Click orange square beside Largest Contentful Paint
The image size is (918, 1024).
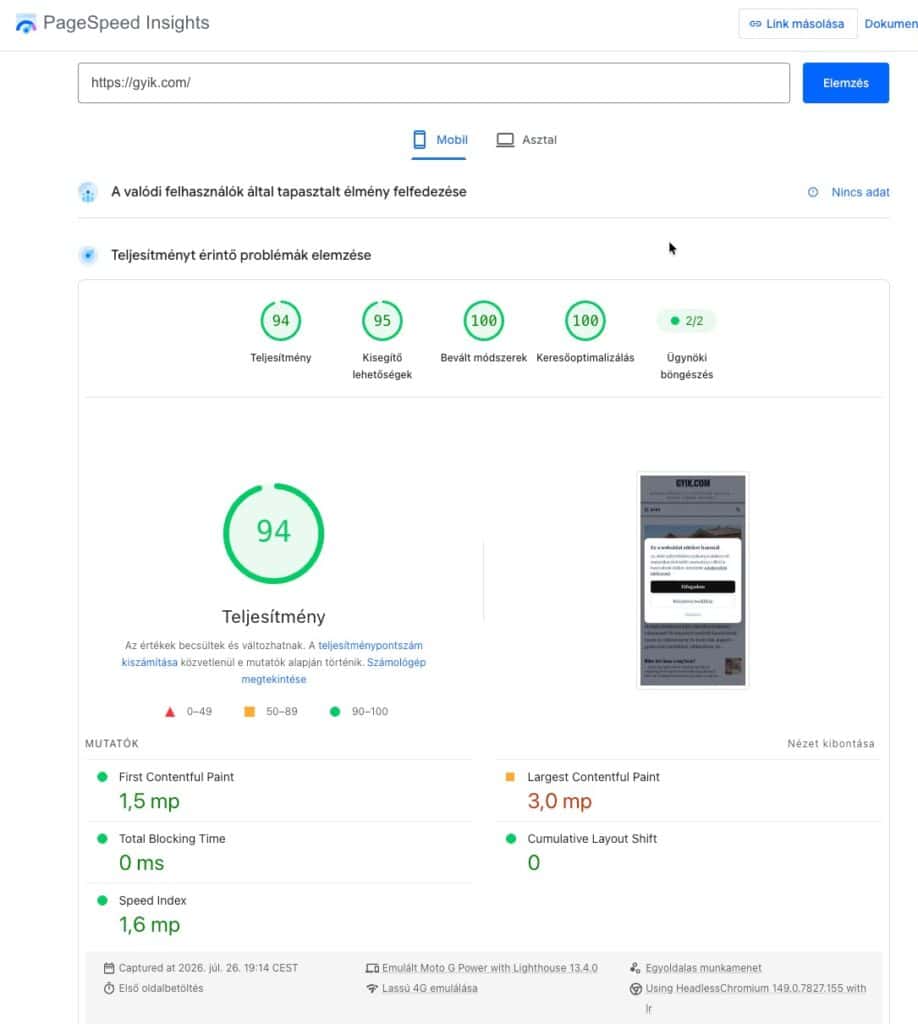coord(511,776)
